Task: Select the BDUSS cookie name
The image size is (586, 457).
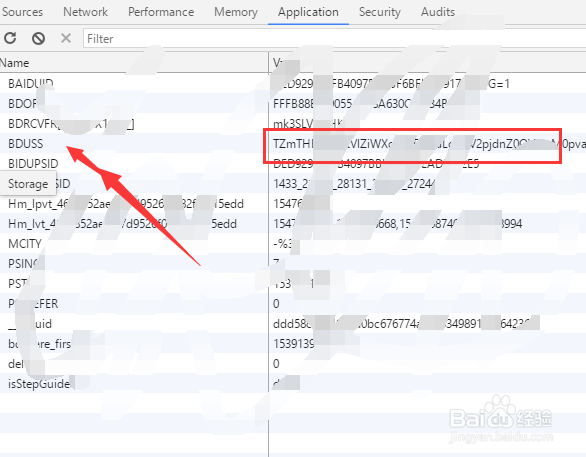Action: click(26, 143)
